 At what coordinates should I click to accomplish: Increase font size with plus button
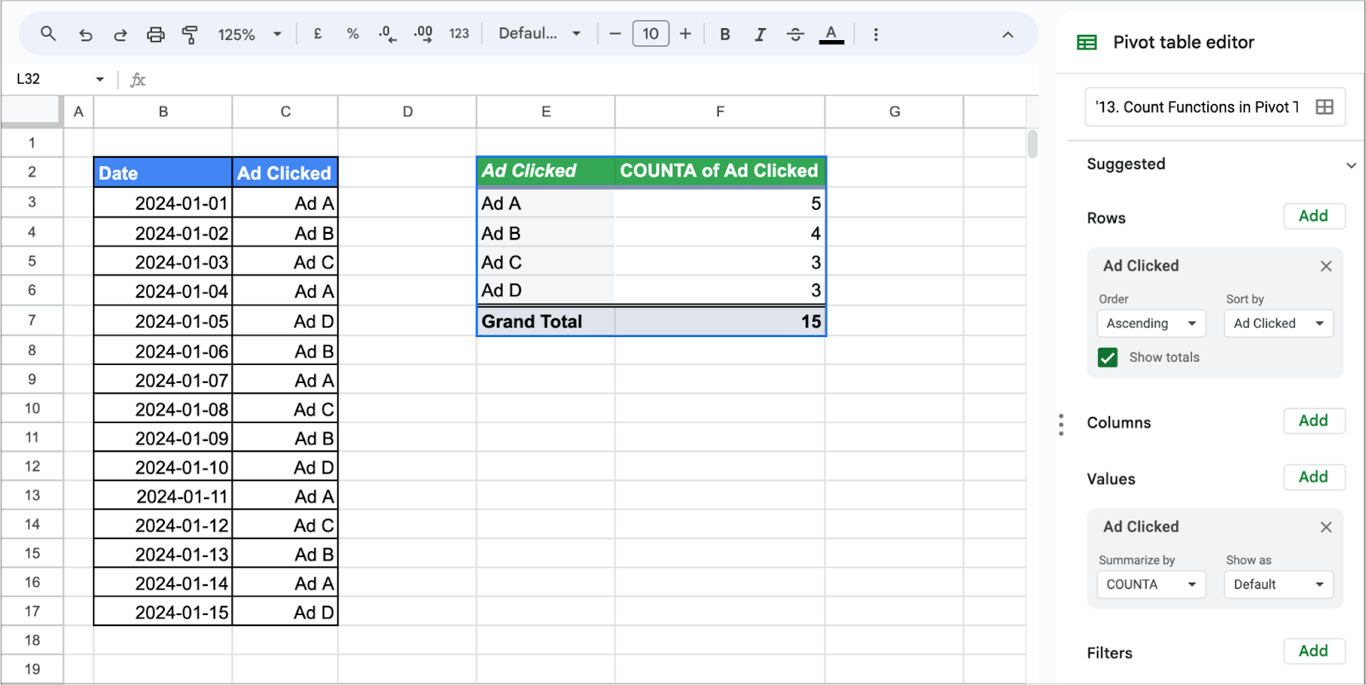point(685,34)
